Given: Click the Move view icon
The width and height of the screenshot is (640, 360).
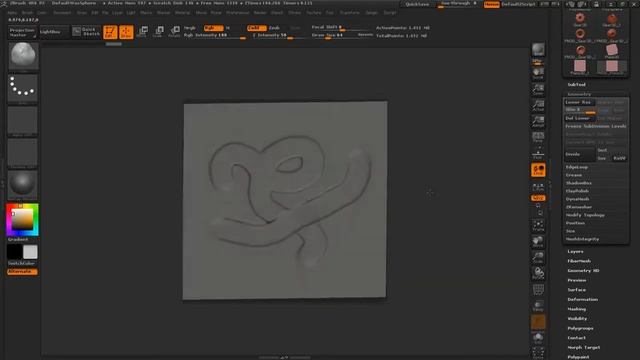Looking at the screenshot, I should [x=538, y=242].
